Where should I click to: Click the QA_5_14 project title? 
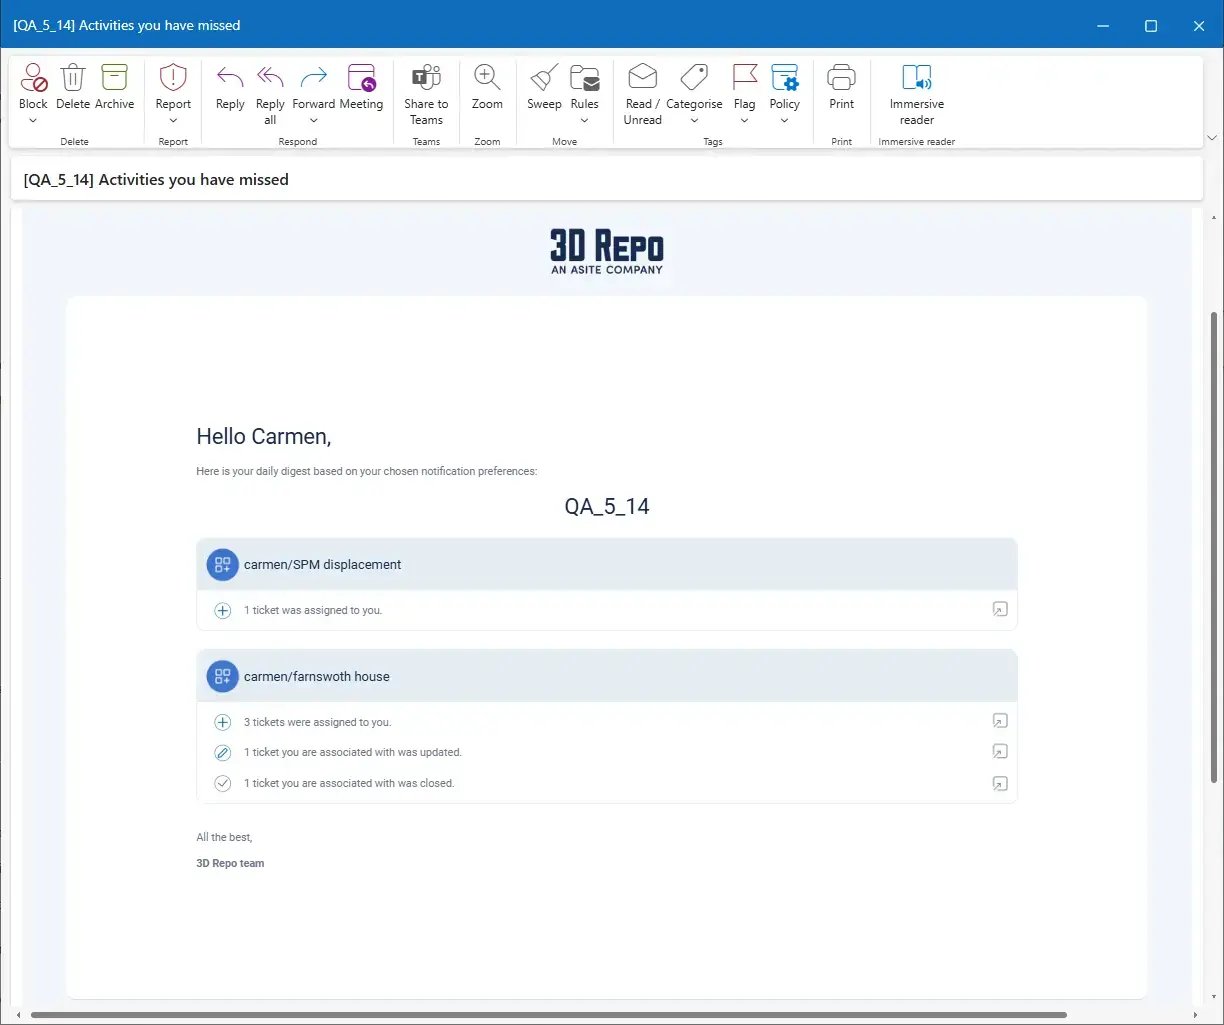tap(607, 506)
